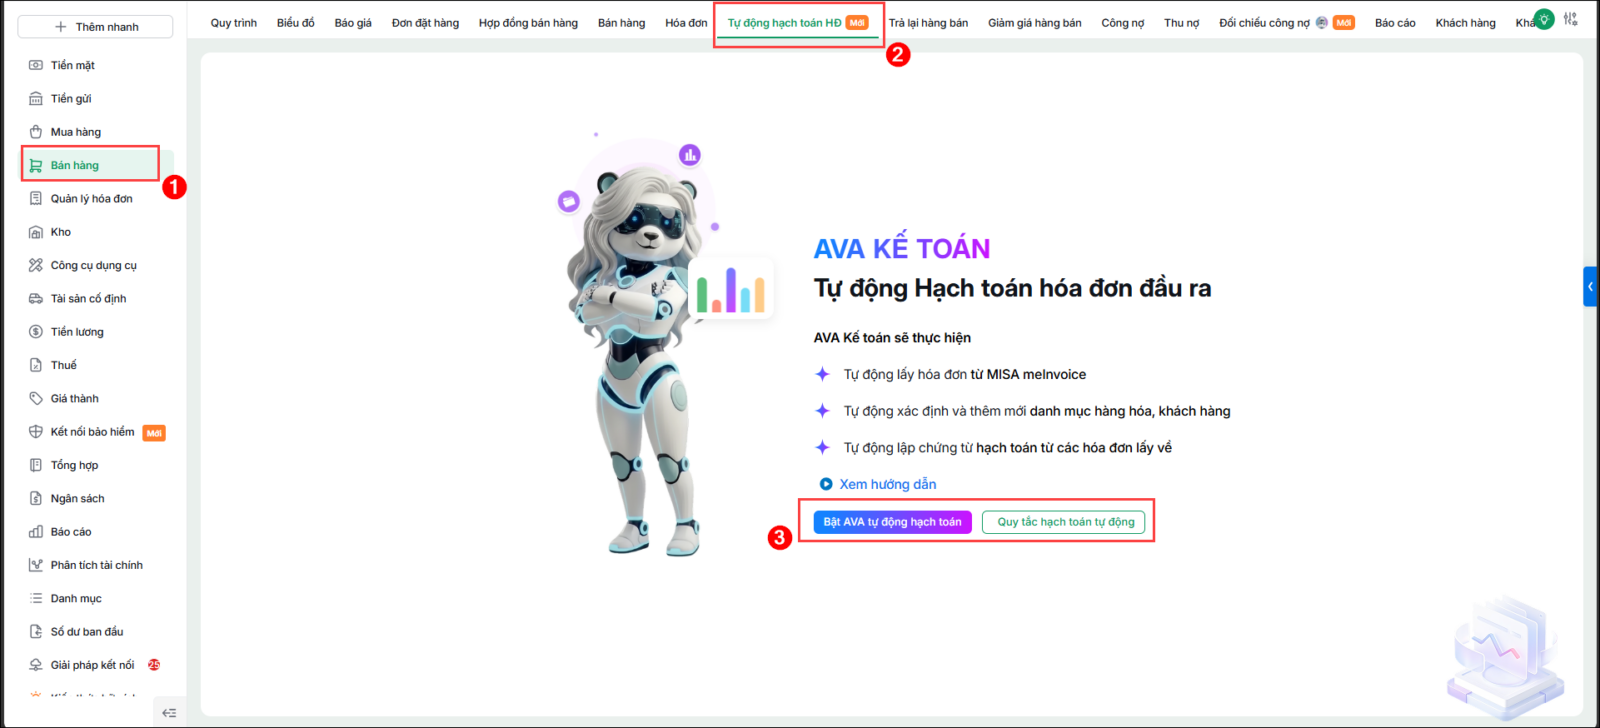The image size is (1600, 728).
Task: Select the Đơn đặt hàng tab
Action: (426, 23)
